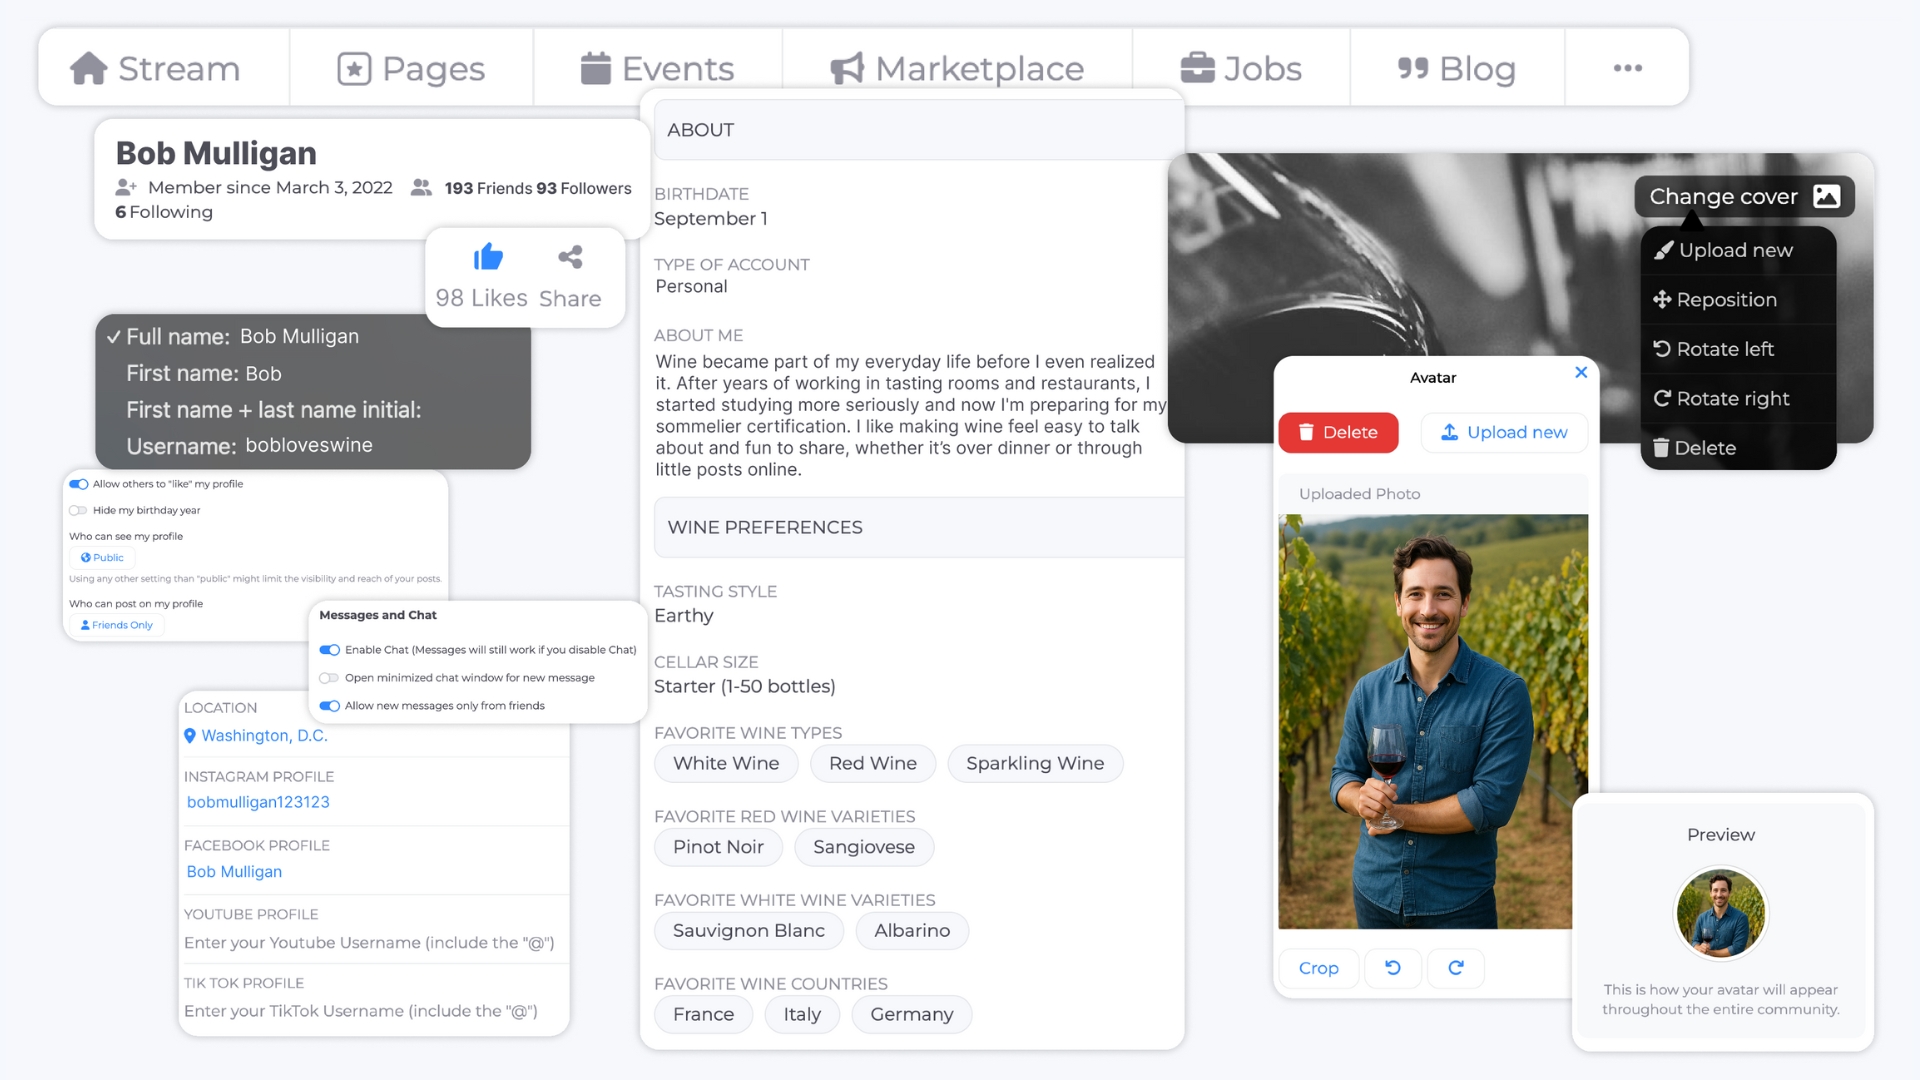
Task: Click the uploaded vineyard avatar photo
Action: (1432, 721)
